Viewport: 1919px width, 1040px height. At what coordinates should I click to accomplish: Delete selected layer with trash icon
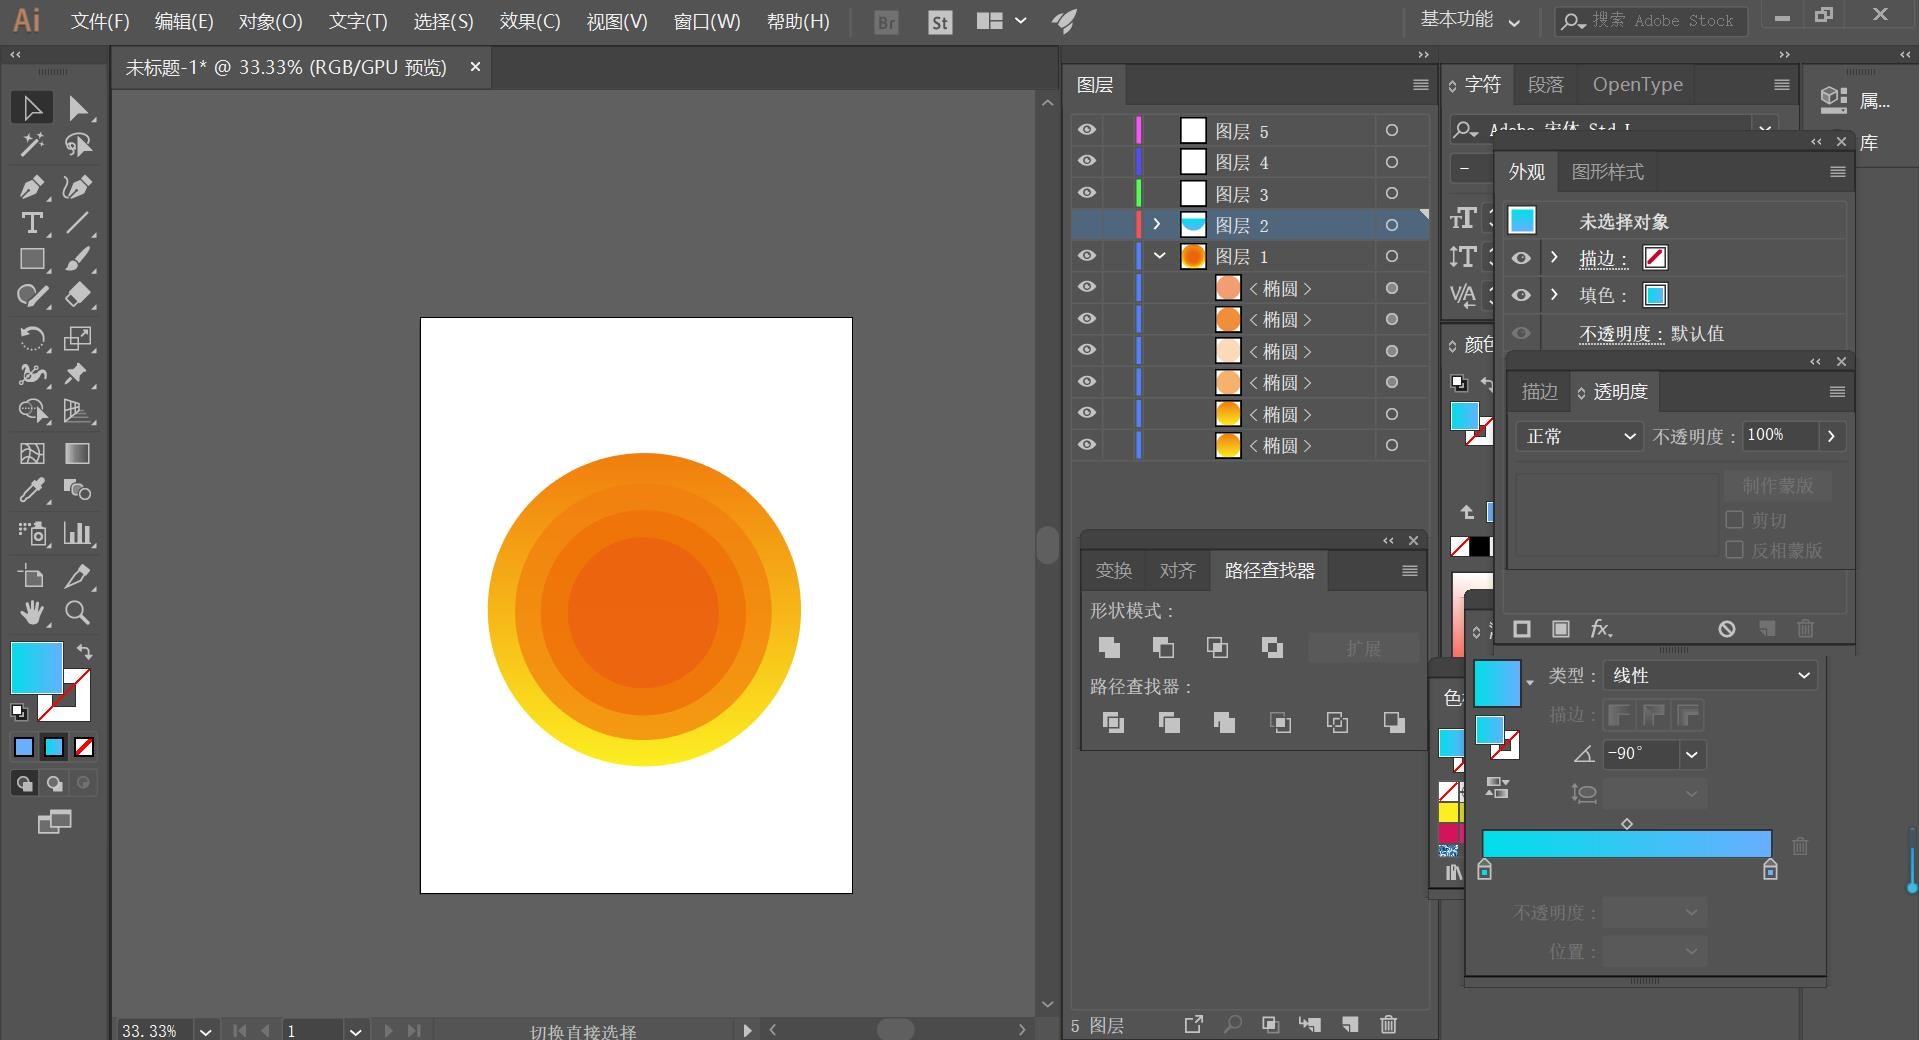[x=1388, y=1024]
